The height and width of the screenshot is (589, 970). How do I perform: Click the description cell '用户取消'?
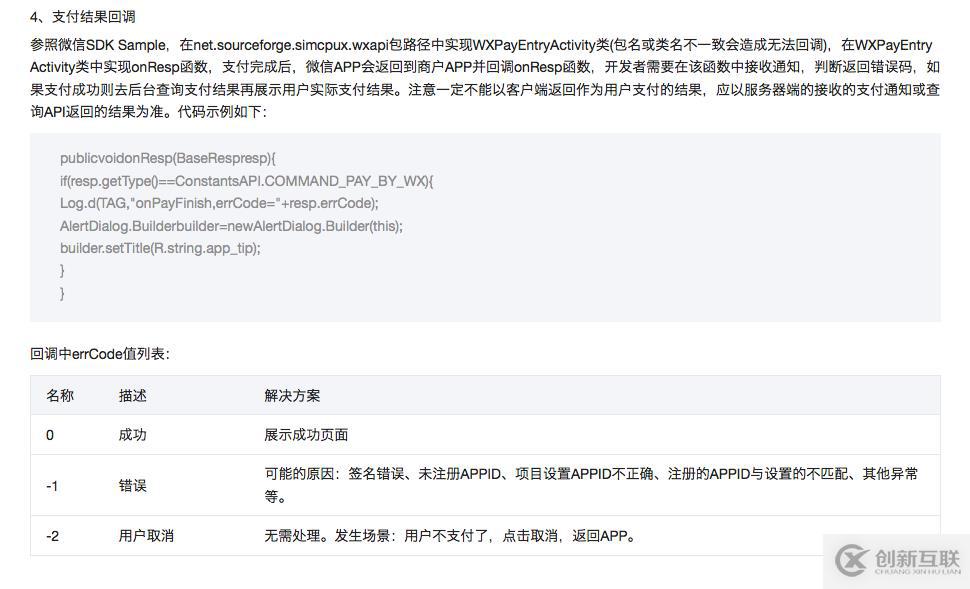tap(146, 536)
